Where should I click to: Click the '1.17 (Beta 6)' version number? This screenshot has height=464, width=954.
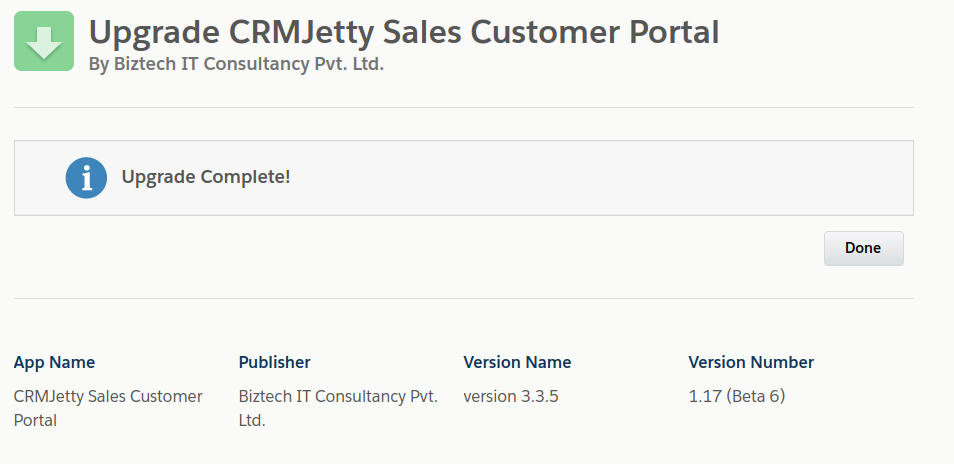(x=737, y=396)
